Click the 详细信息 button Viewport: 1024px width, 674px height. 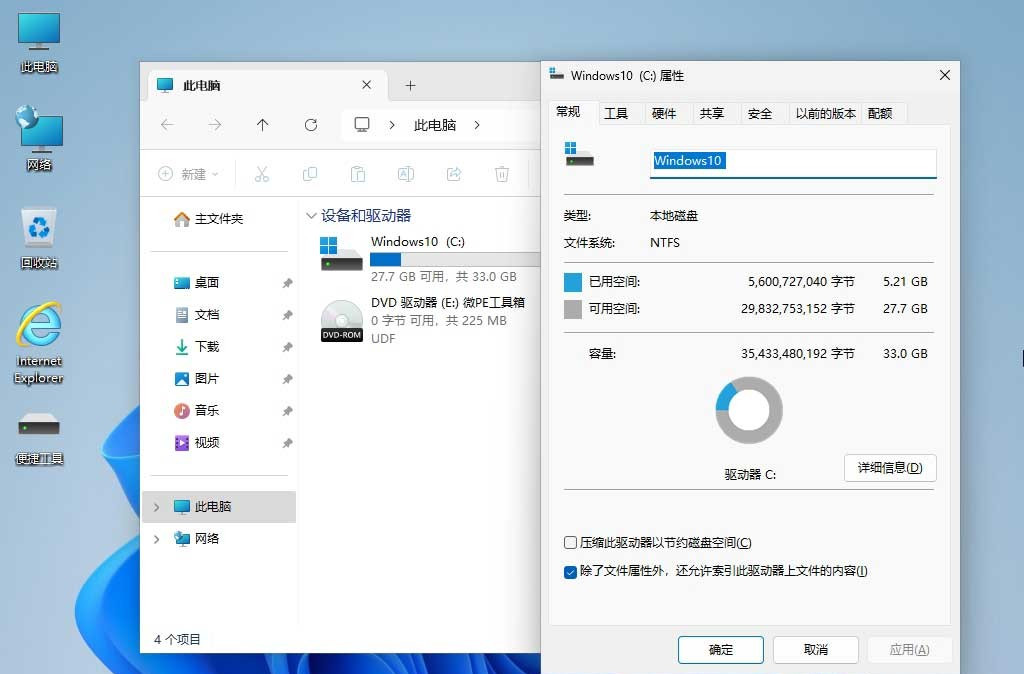(889, 467)
